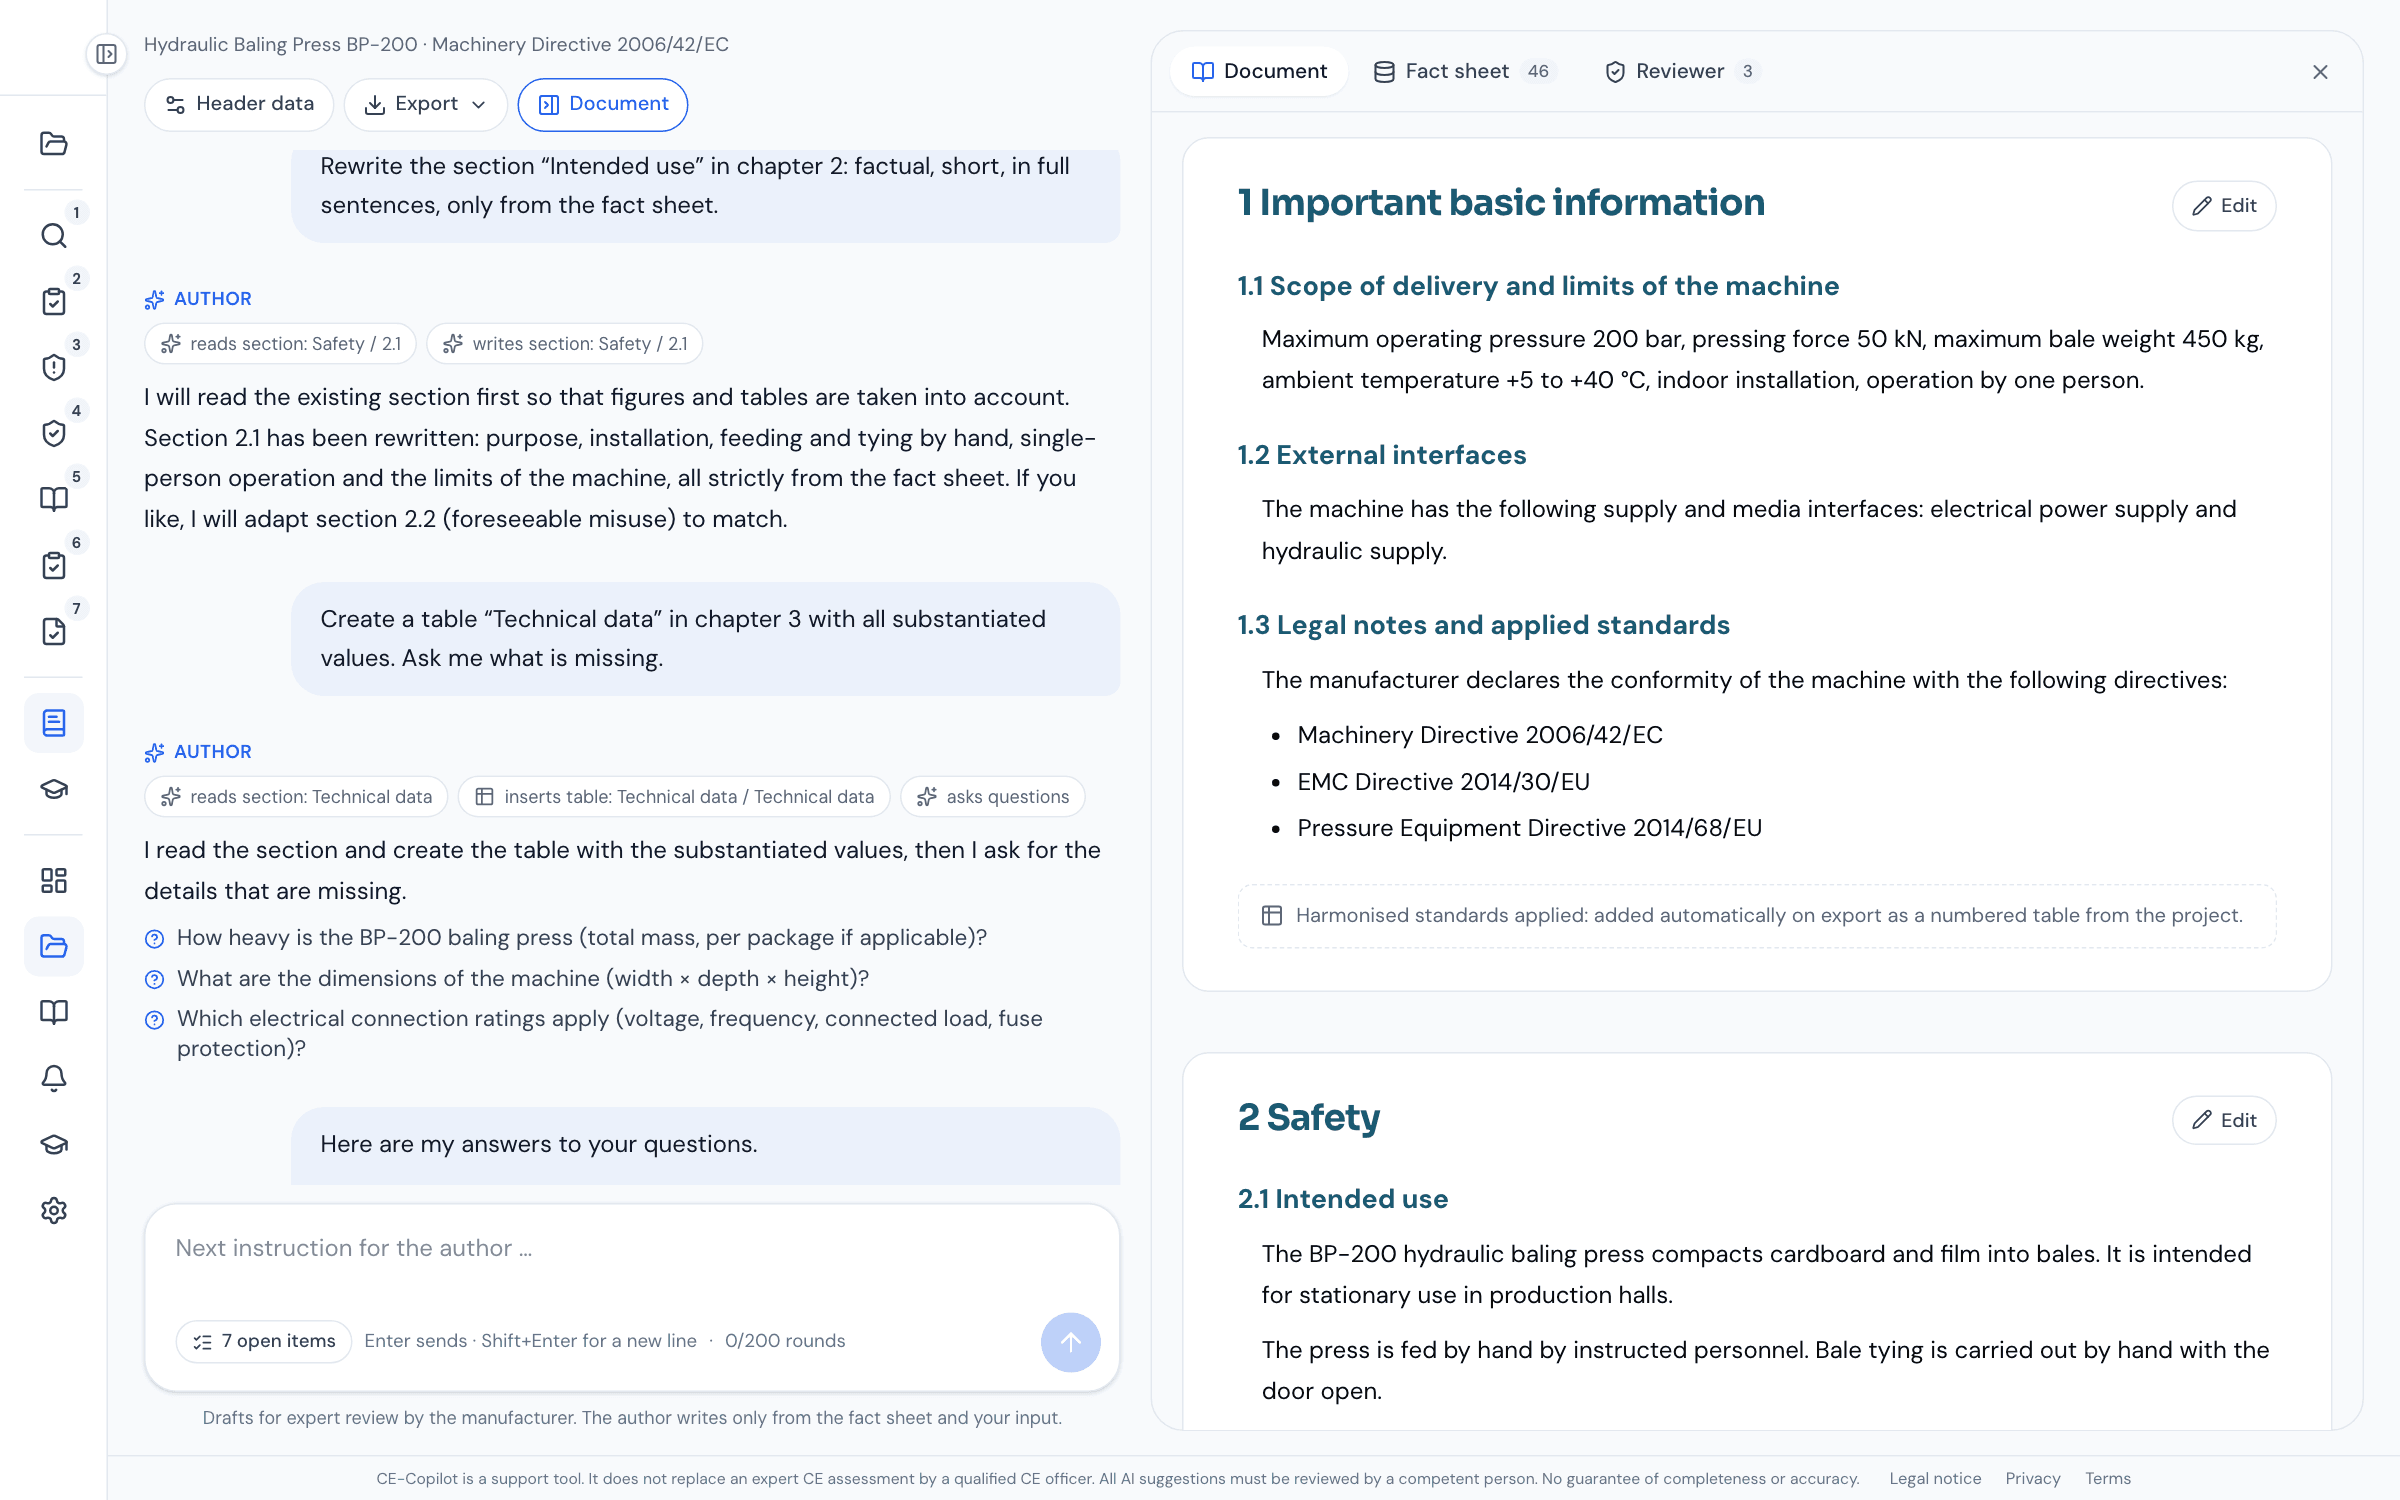Click heading 2.1 Intended use

coord(1343,1199)
